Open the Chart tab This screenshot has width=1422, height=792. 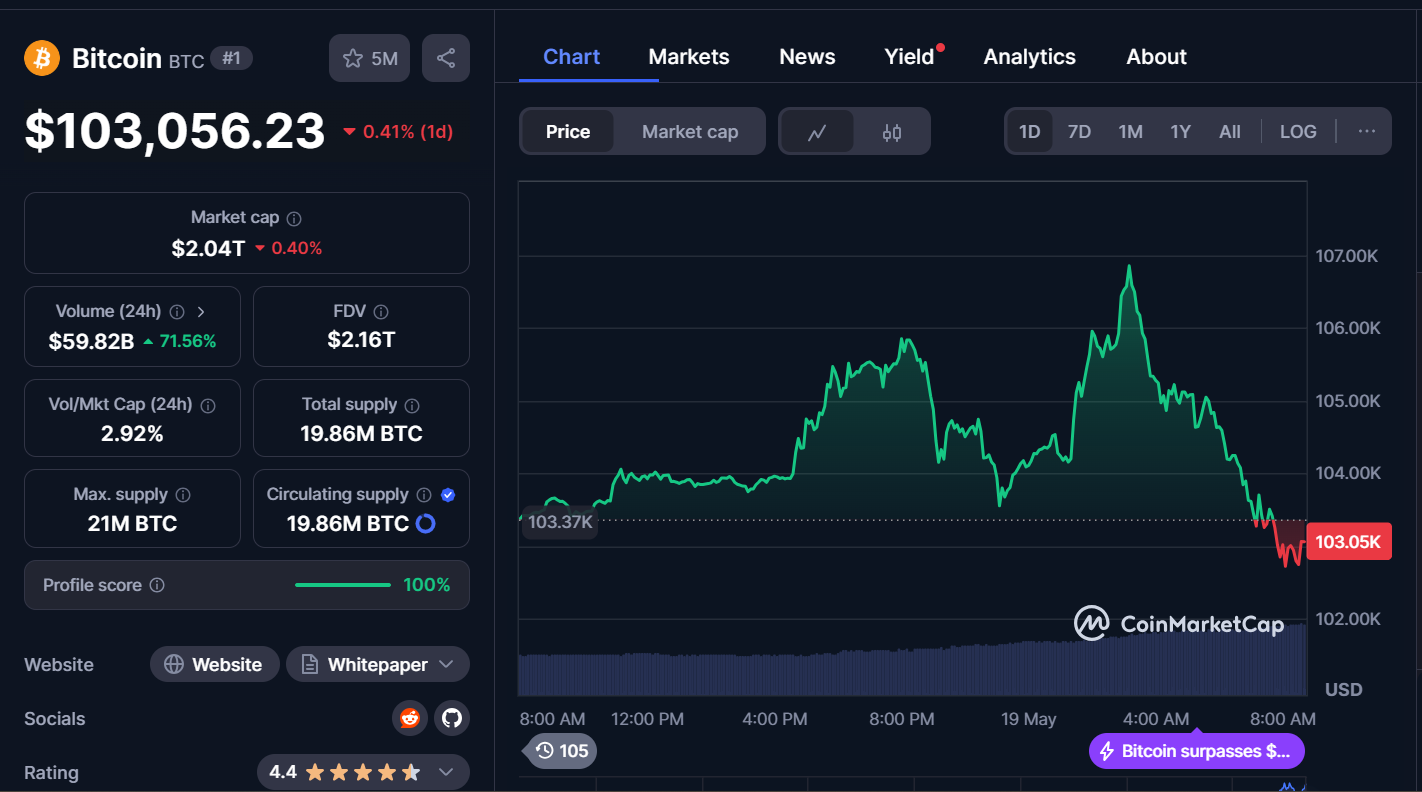(572, 57)
